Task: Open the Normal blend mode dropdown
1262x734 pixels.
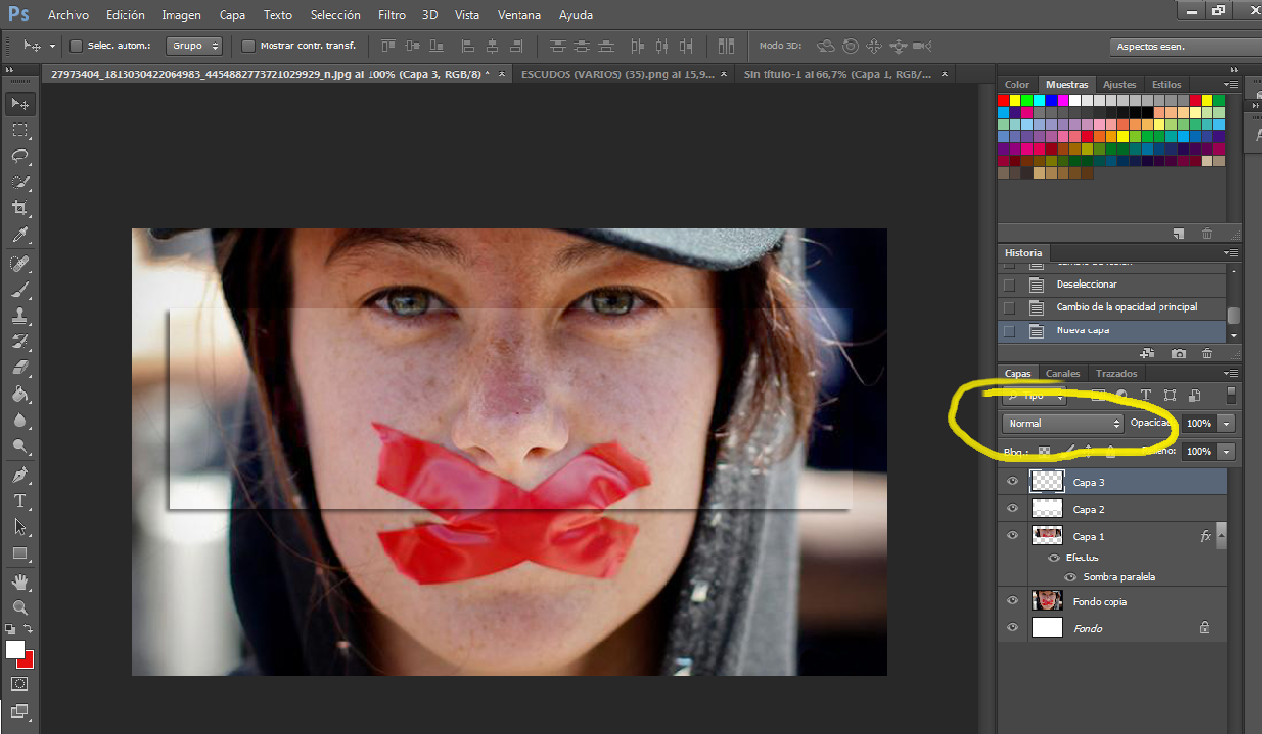Action: click(1064, 424)
